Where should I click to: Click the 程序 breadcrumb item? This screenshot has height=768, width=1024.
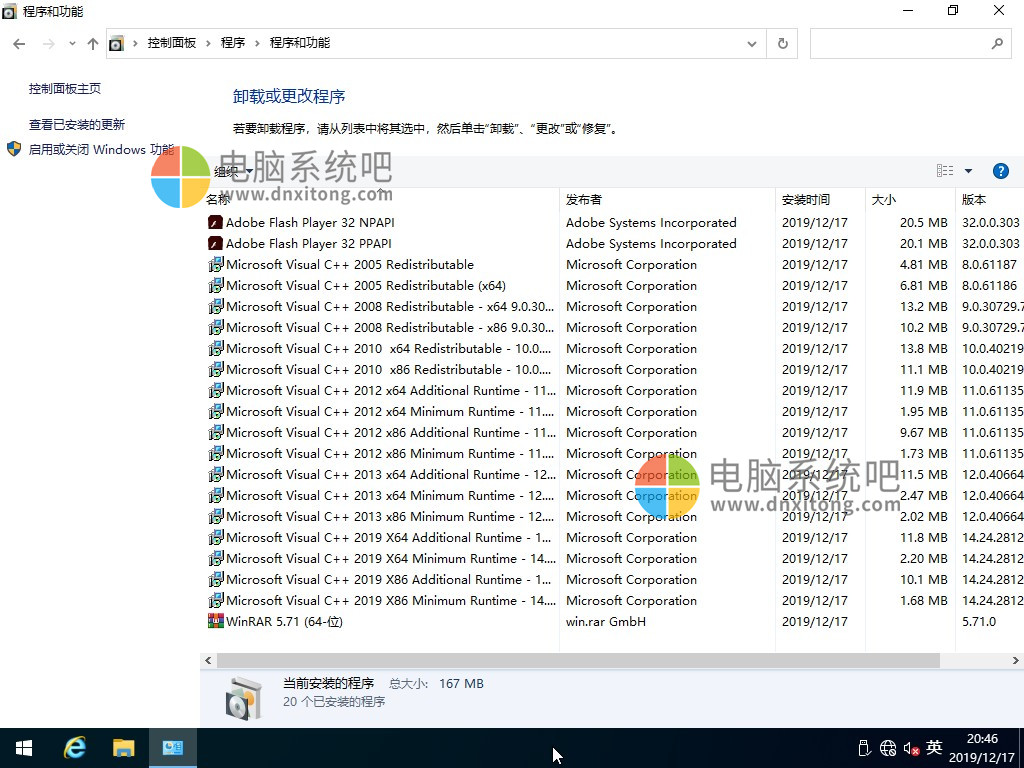coord(233,43)
